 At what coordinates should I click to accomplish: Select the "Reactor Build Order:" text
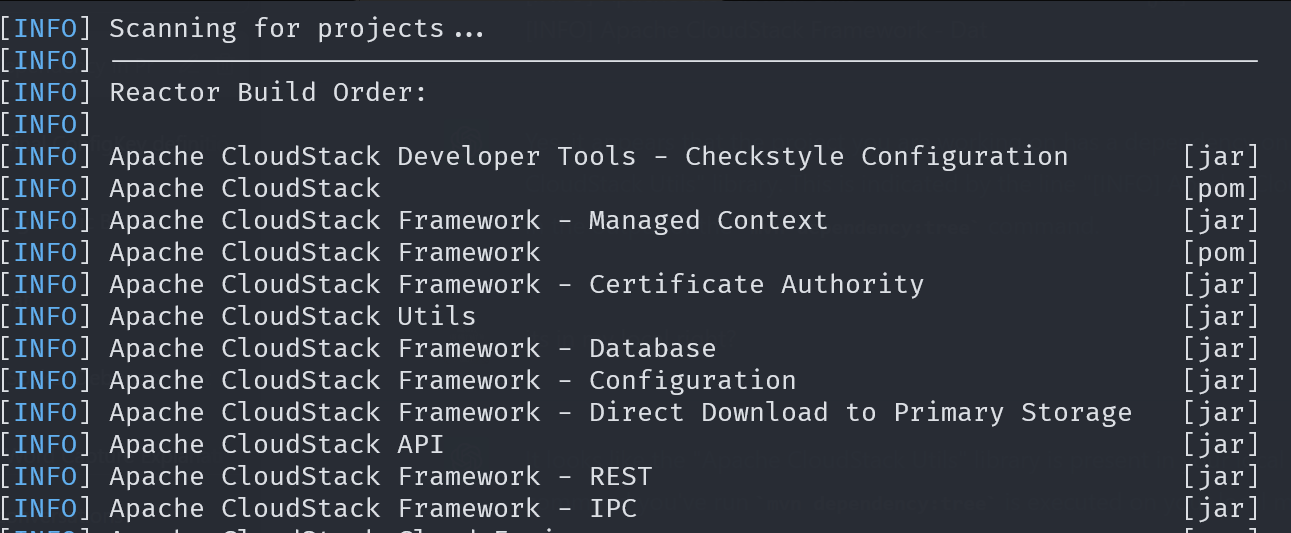[x=268, y=92]
